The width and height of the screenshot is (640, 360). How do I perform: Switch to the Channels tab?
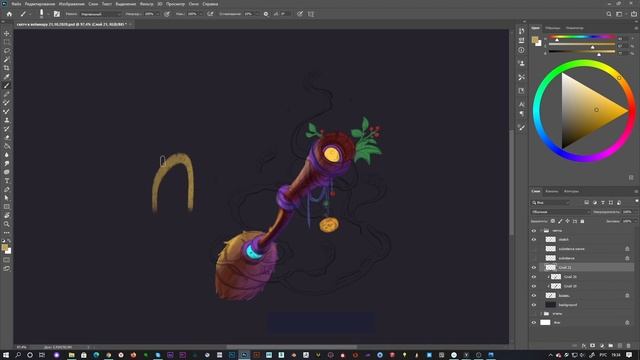[x=551, y=191]
